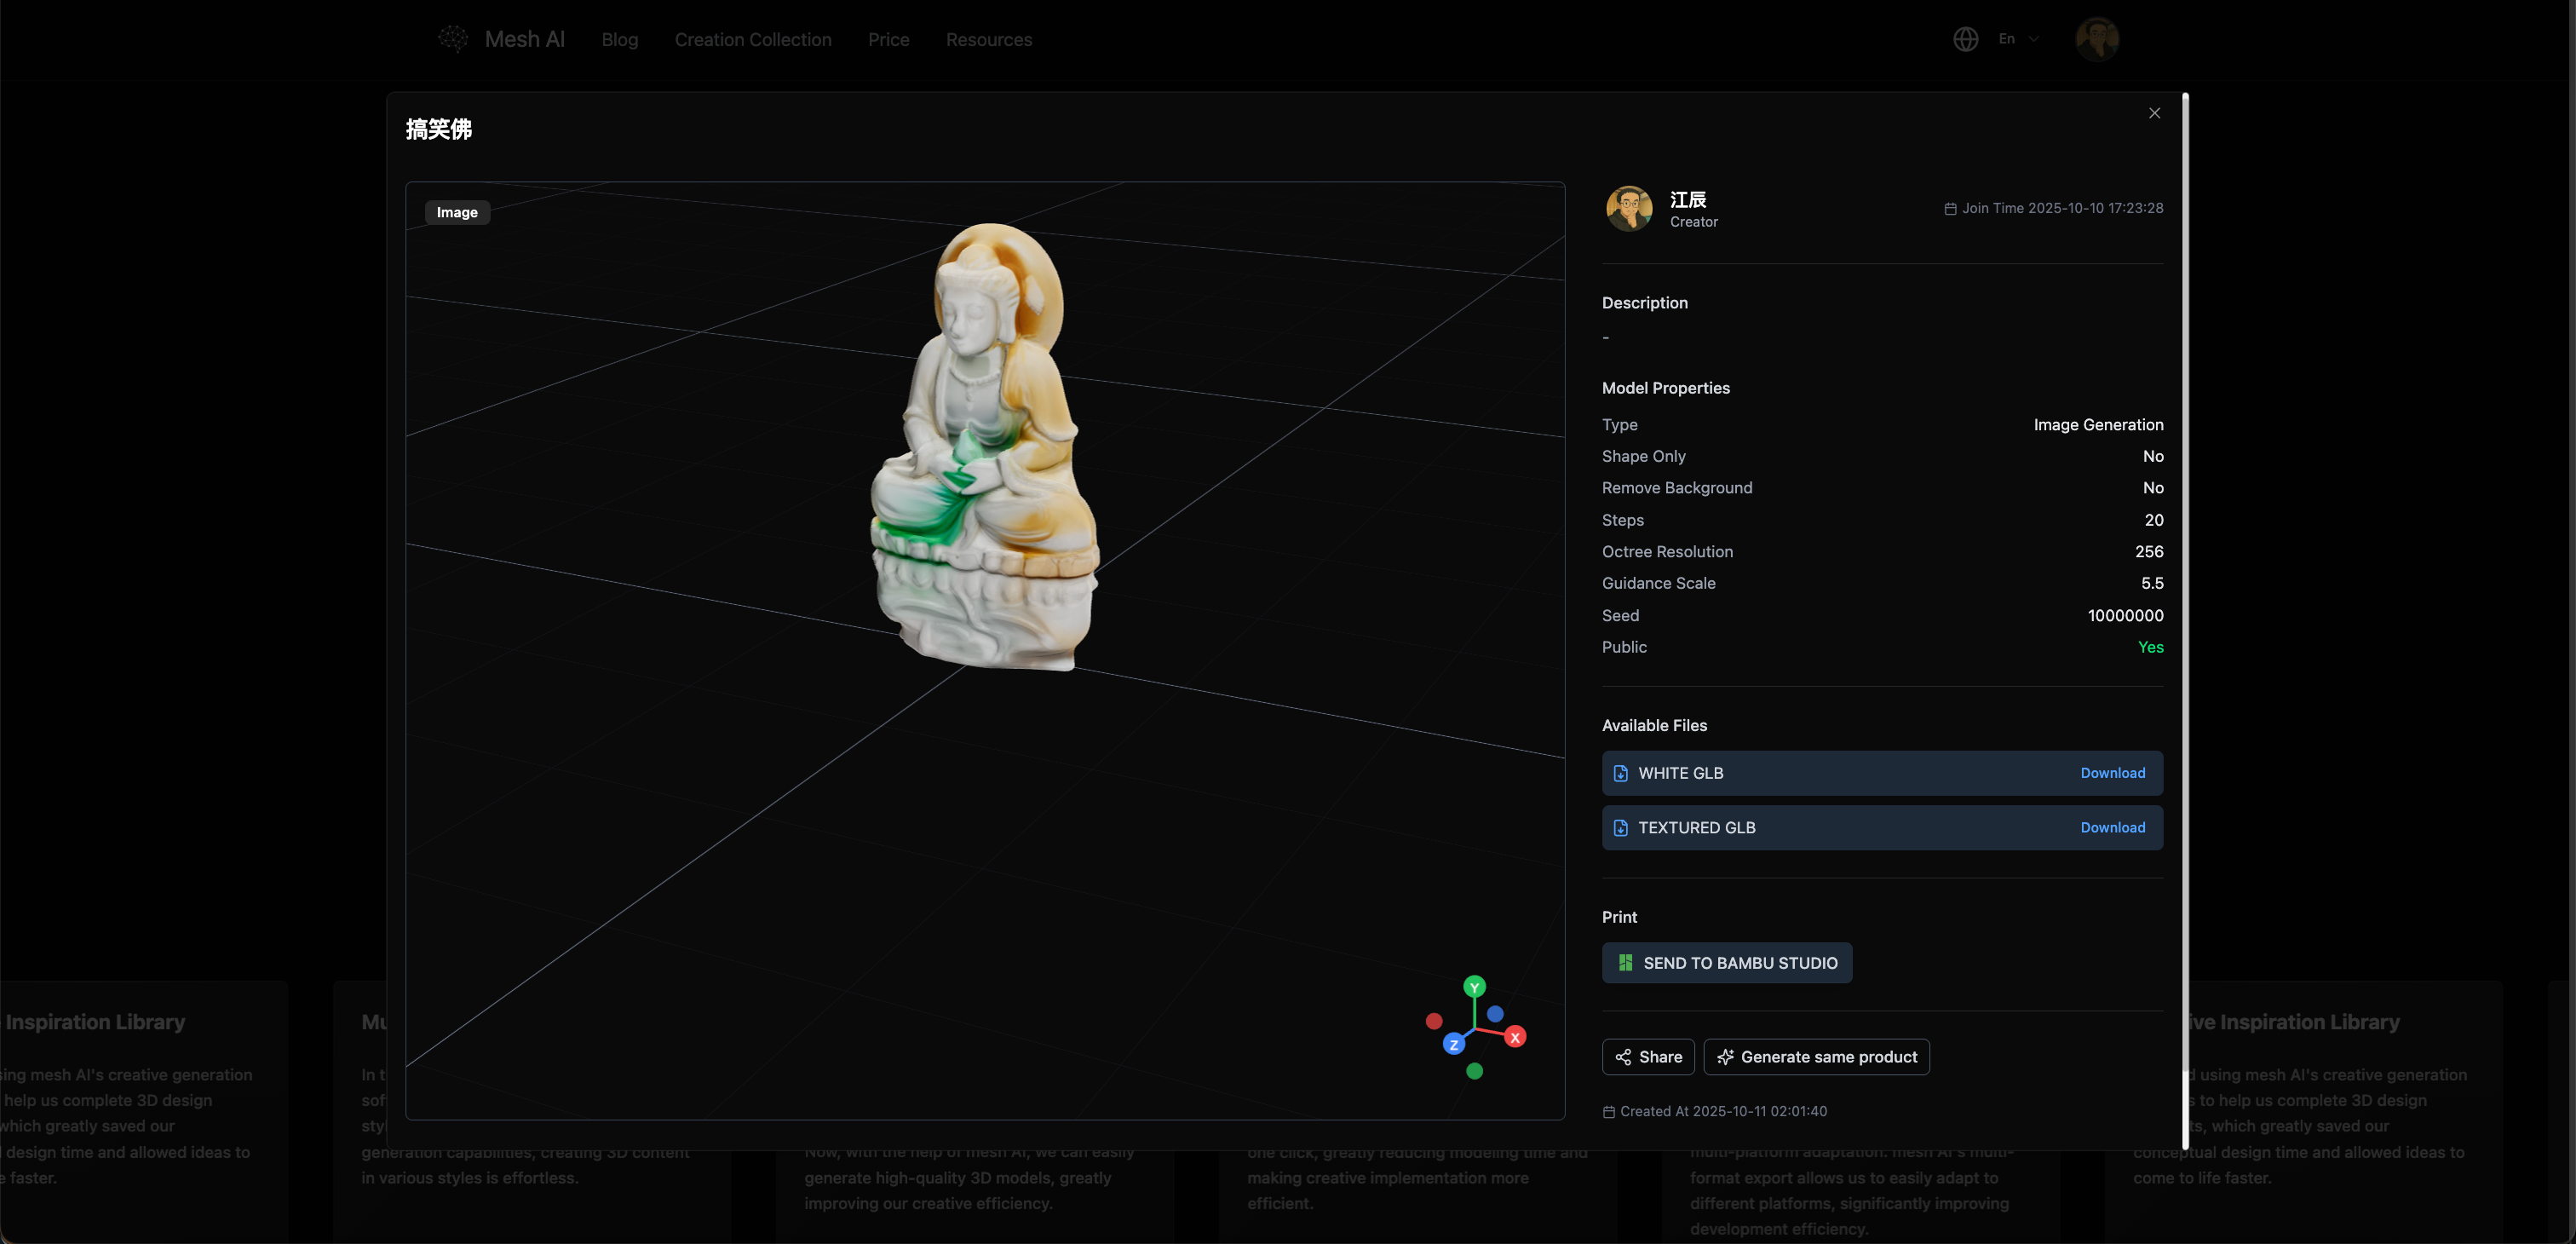
Task: Click the WHITE GLB file icon
Action: [x=1621, y=773]
